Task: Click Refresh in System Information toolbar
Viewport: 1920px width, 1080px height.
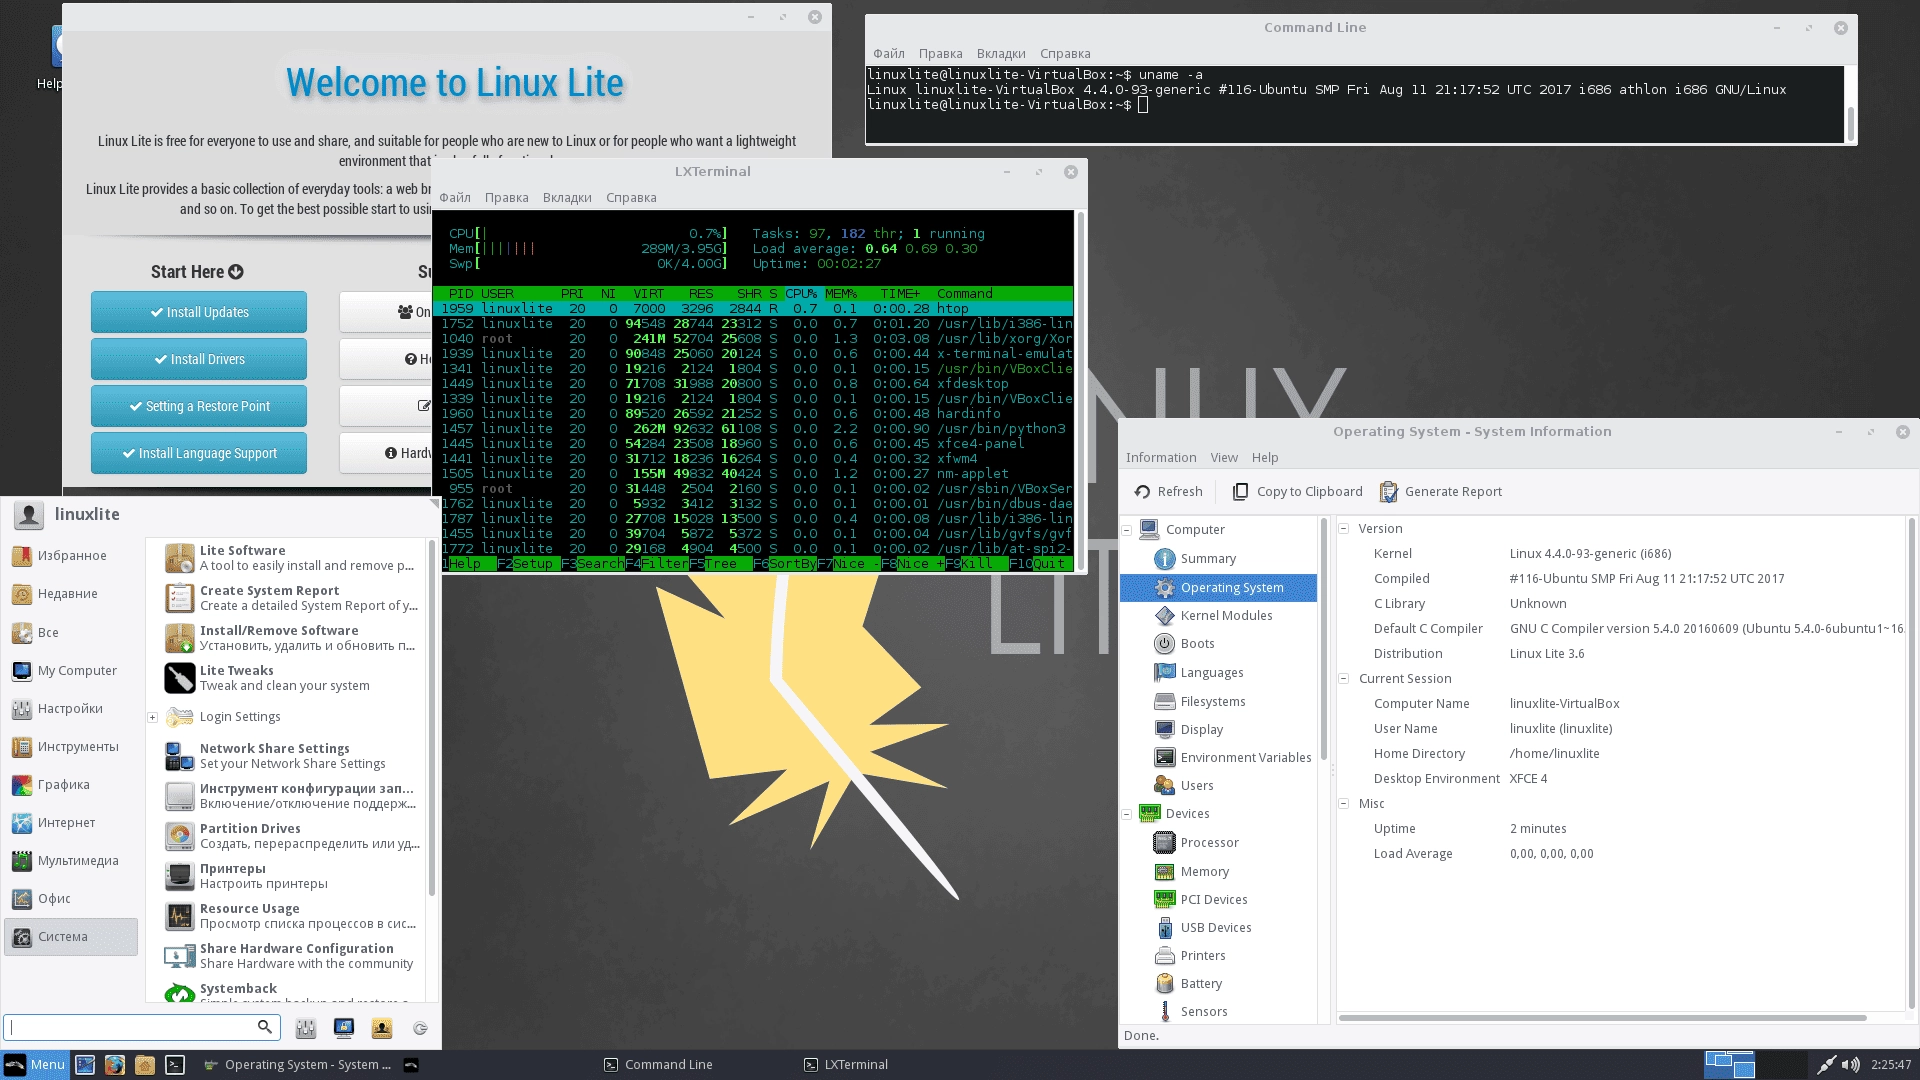Action: (x=1168, y=492)
